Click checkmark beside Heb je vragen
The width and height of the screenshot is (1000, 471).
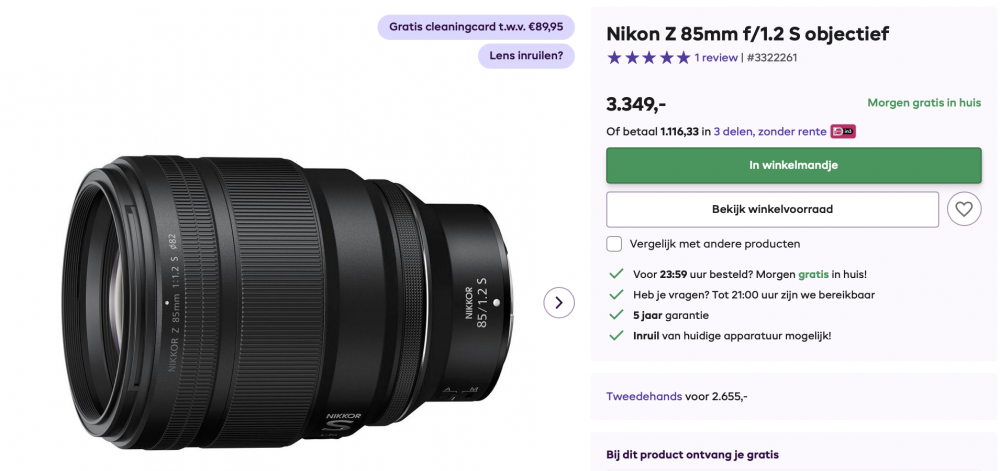(x=615, y=294)
